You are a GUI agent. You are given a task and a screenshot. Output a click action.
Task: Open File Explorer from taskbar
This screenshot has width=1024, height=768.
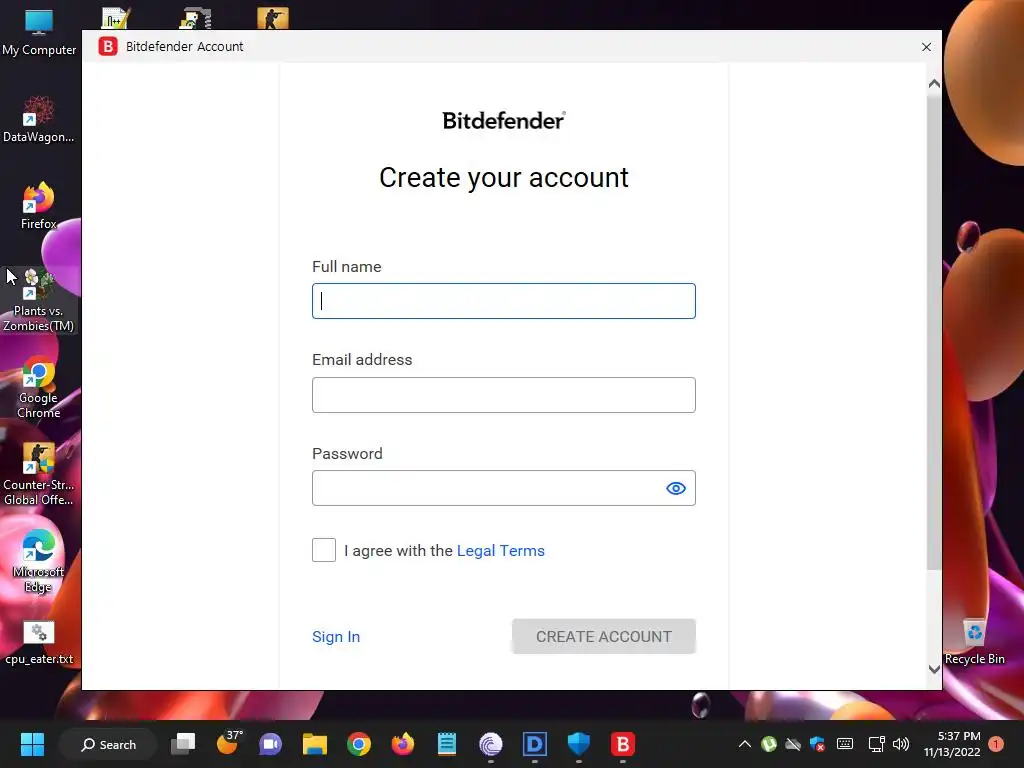tap(315, 744)
